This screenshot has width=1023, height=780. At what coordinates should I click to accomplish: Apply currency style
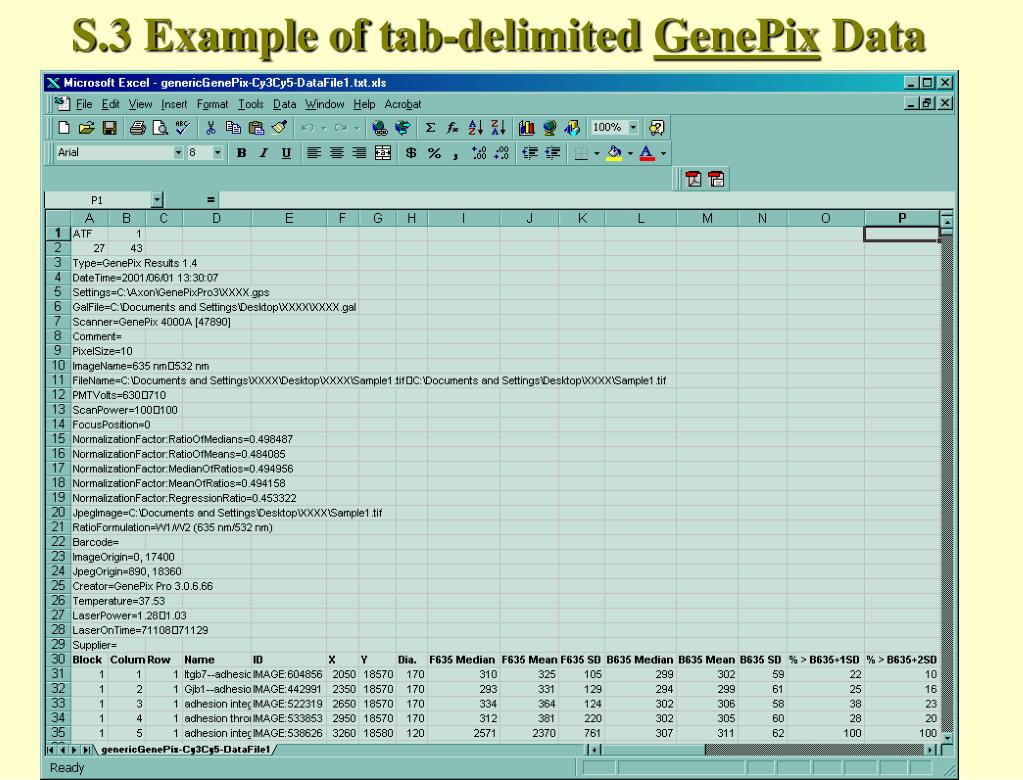[x=411, y=153]
